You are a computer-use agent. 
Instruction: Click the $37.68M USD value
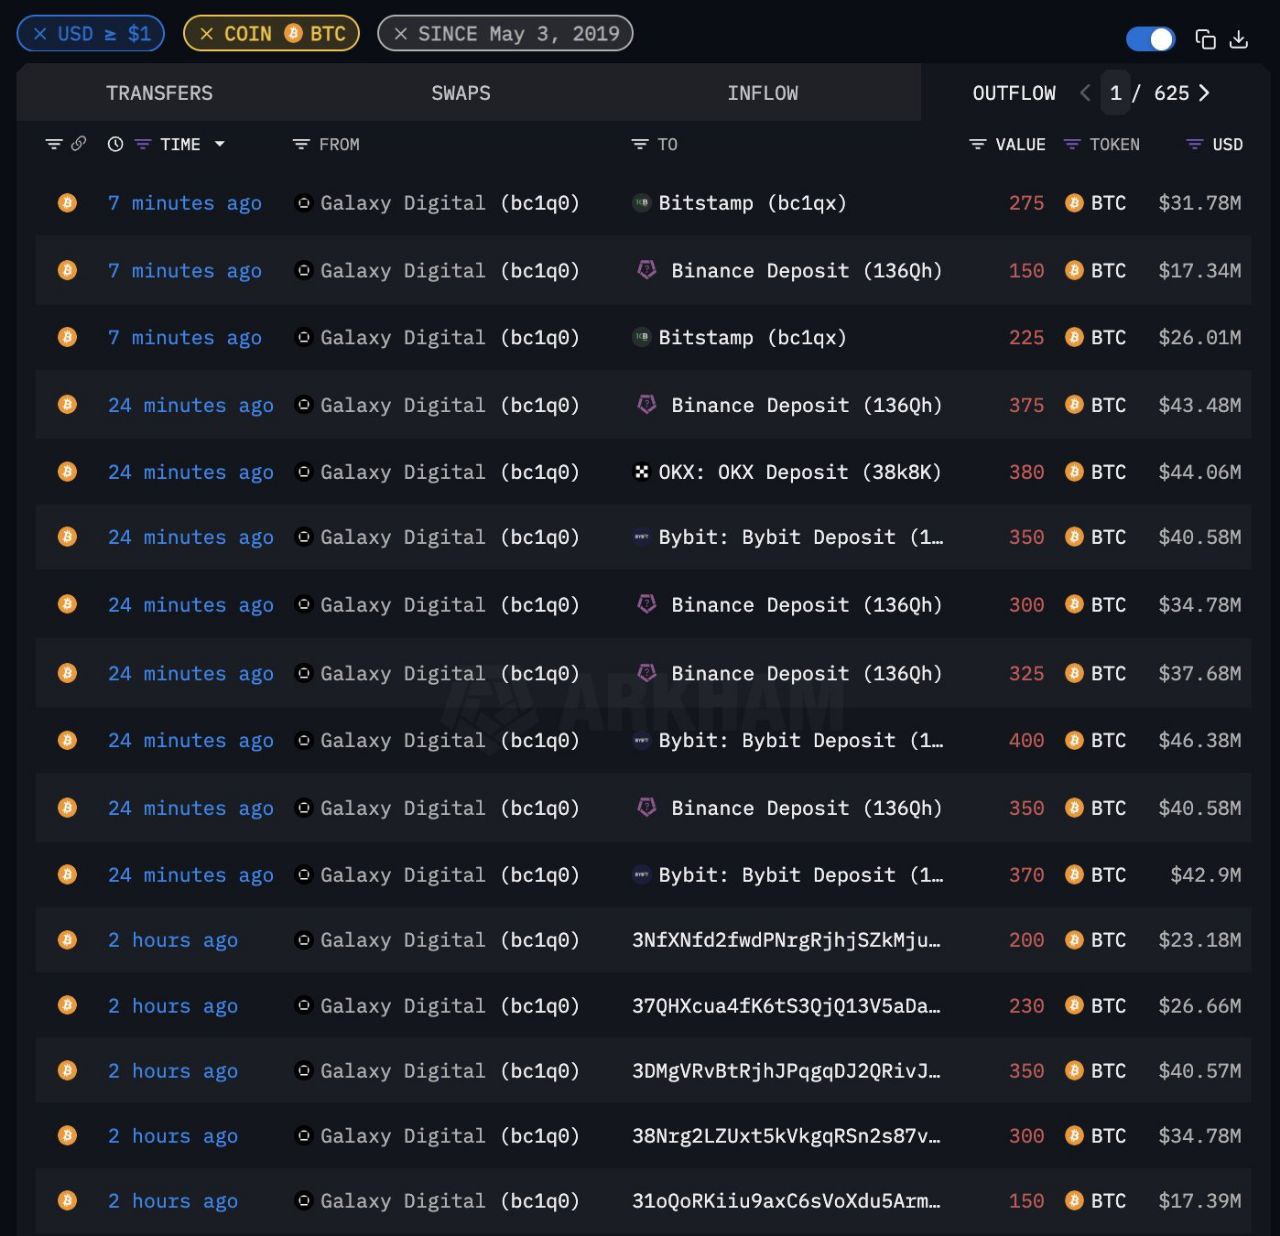tap(1199, 673)
